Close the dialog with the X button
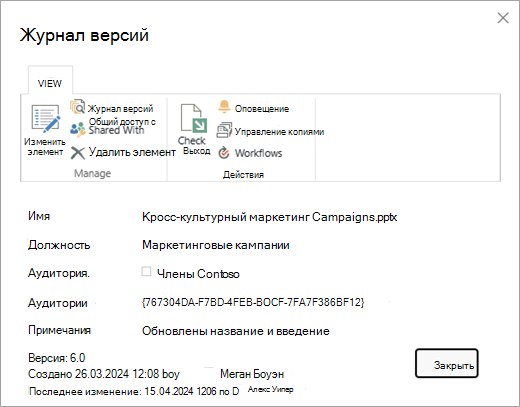The height and width of the screenshot is (407, 520). point(503,18)
